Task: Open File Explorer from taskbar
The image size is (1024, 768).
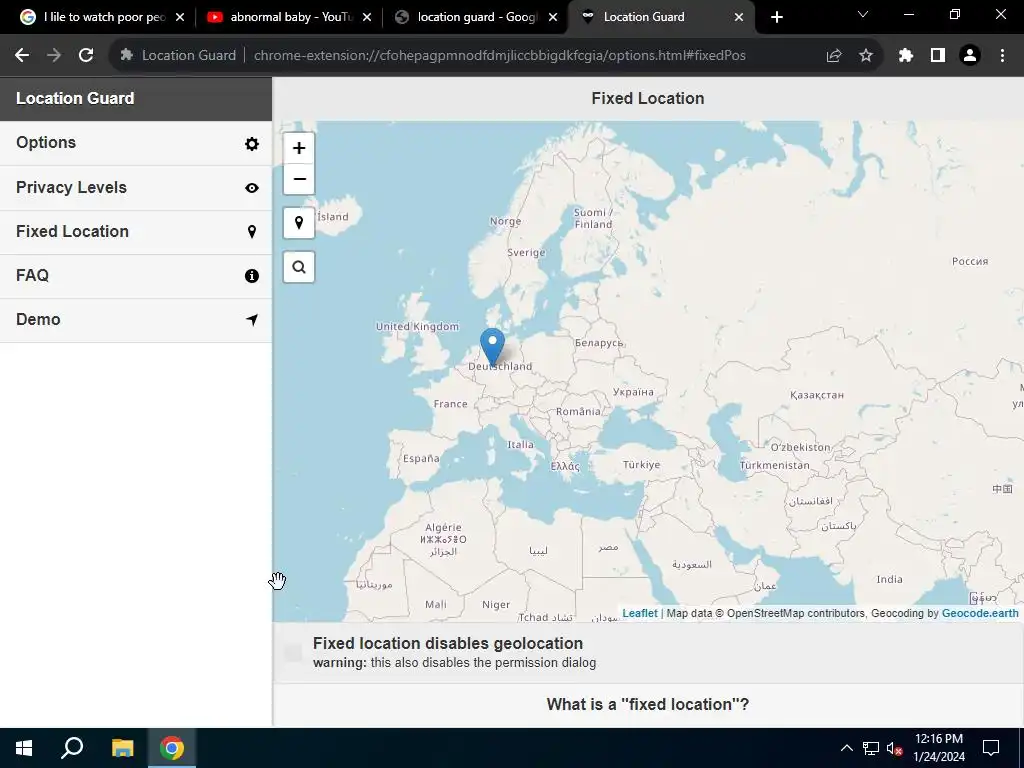Action: [x=122, y=748]
